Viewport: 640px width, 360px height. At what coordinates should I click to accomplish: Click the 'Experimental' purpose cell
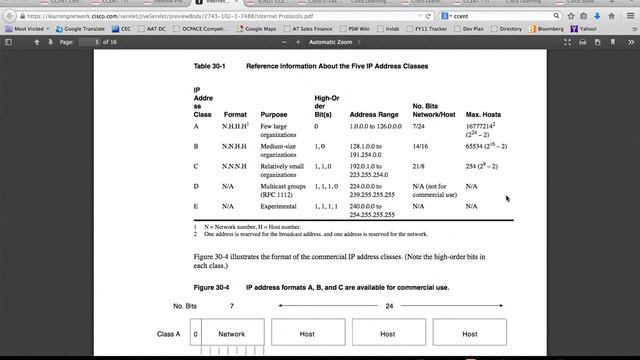278,207
